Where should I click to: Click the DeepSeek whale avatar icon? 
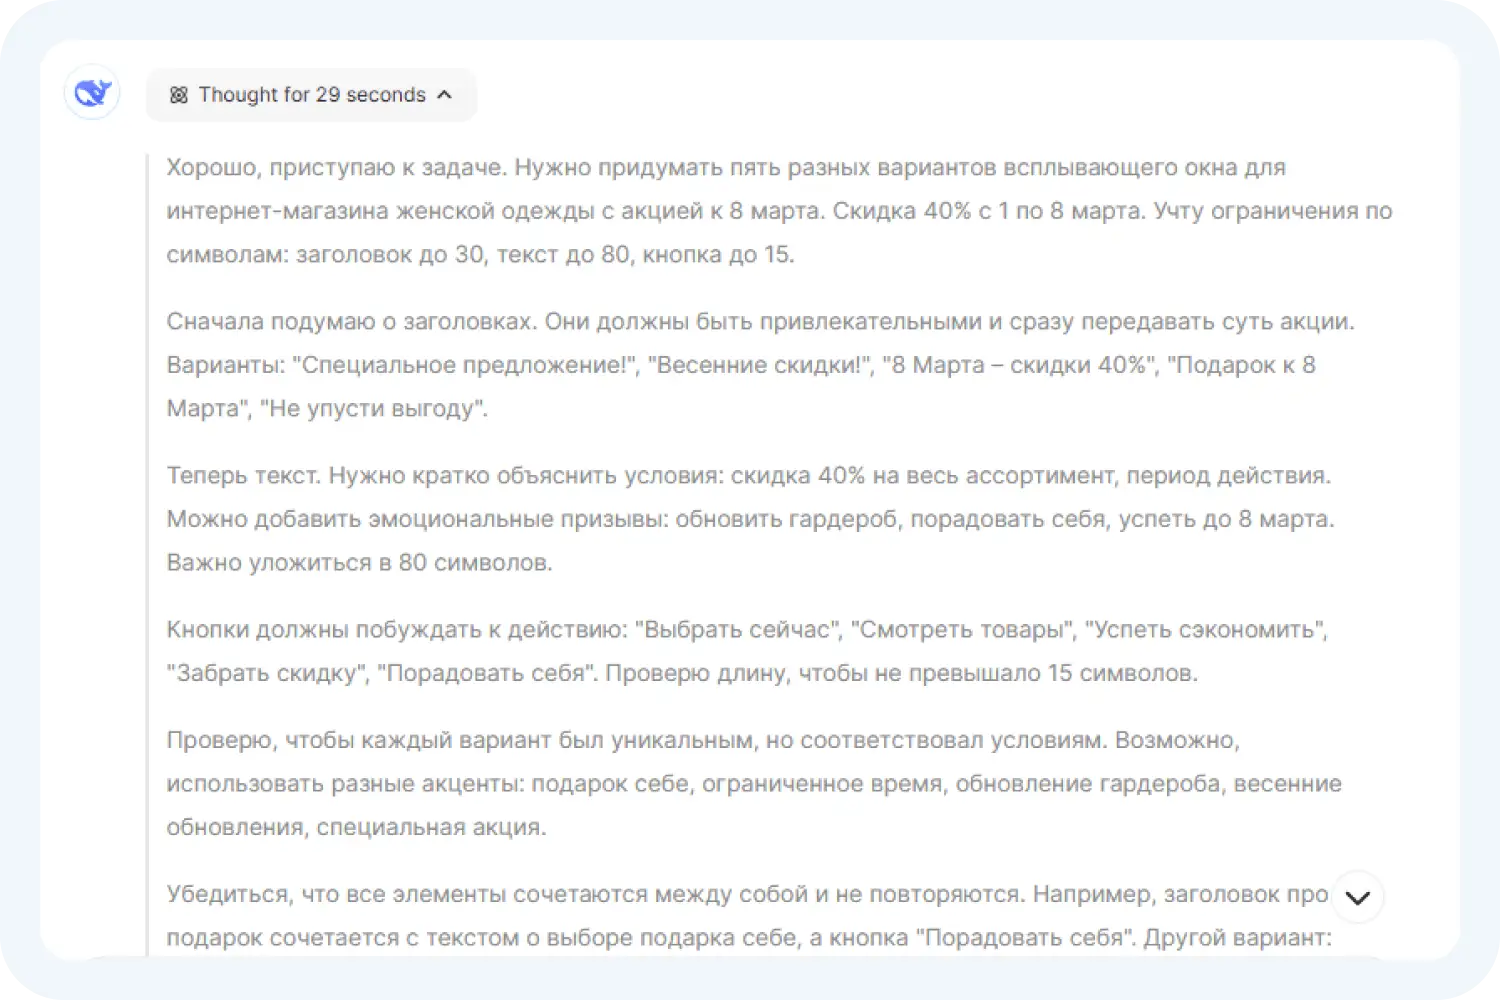92,93
